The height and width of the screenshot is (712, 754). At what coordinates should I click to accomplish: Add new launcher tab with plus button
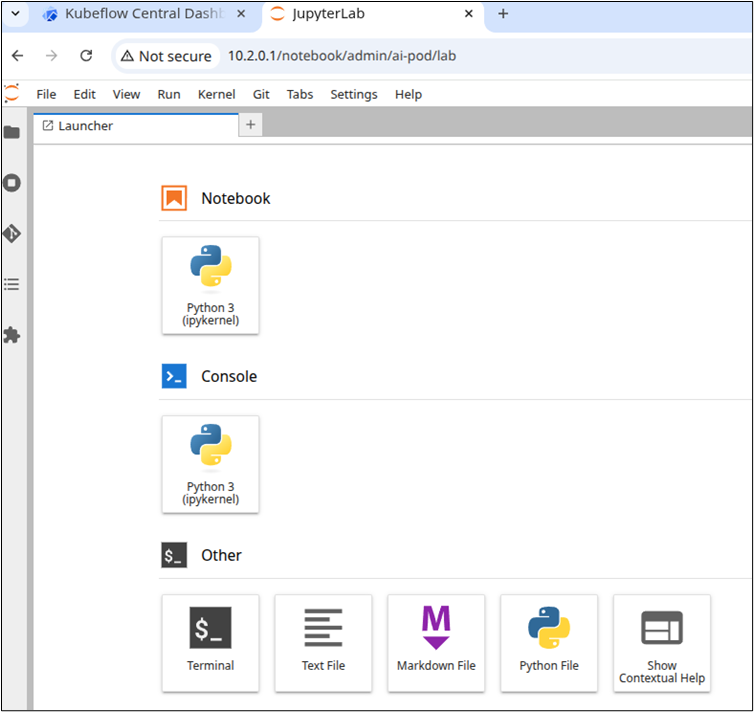pos(251,125)
